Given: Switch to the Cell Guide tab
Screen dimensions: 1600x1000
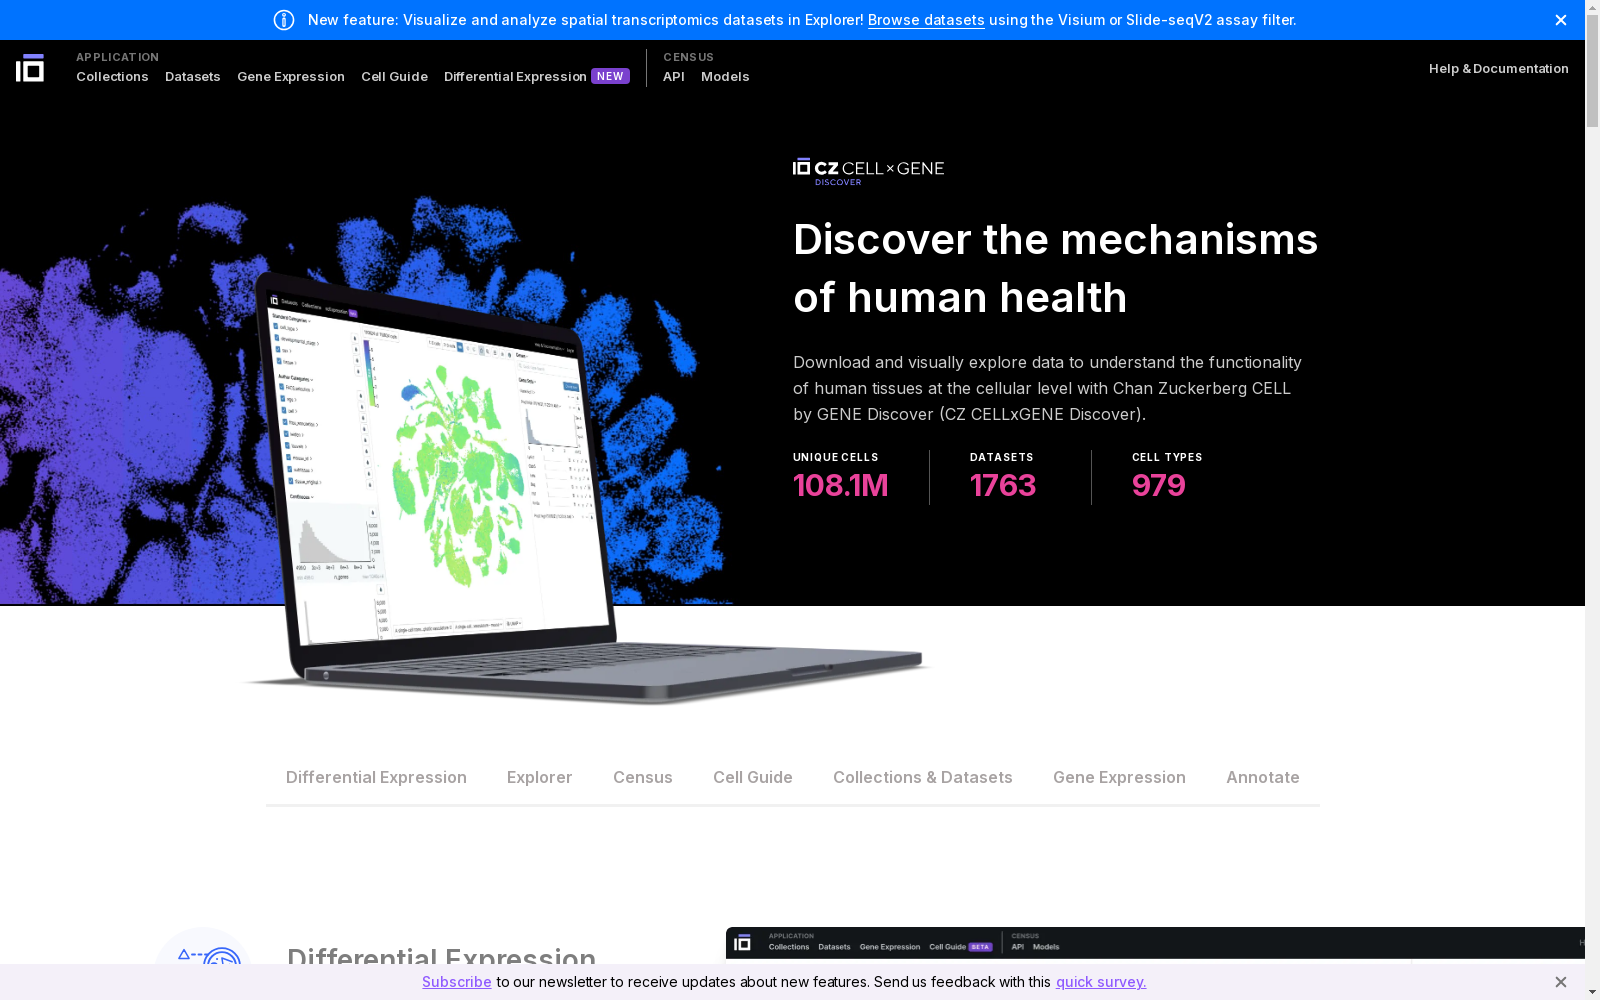Looking at the screenshot, I should 753,777.
